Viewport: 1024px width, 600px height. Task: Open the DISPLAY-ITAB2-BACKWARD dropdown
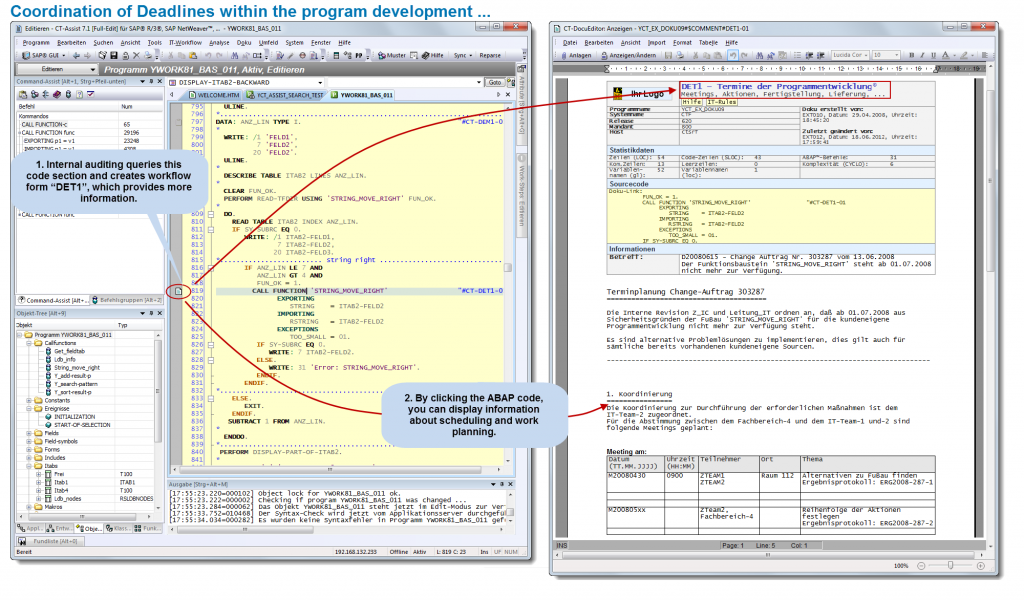click(x=319, y=82)
